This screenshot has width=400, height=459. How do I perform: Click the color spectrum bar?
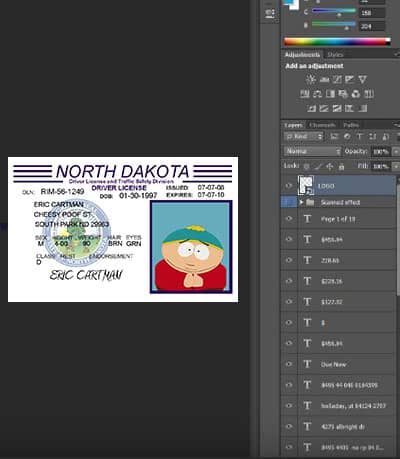337,41
